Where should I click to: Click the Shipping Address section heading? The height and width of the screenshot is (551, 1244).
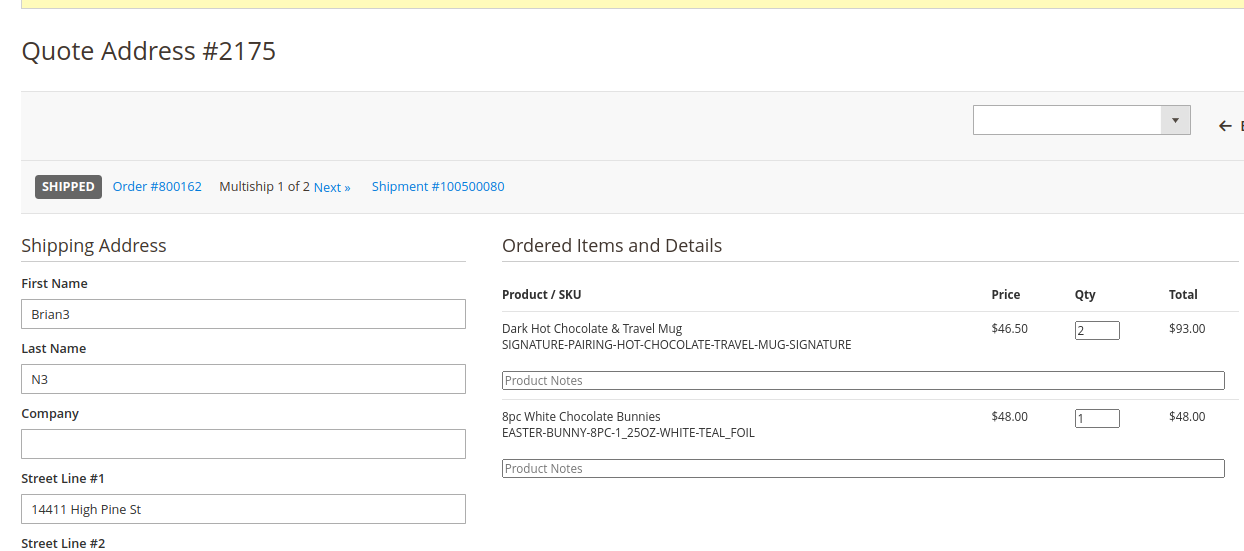[x=94, y=246]
